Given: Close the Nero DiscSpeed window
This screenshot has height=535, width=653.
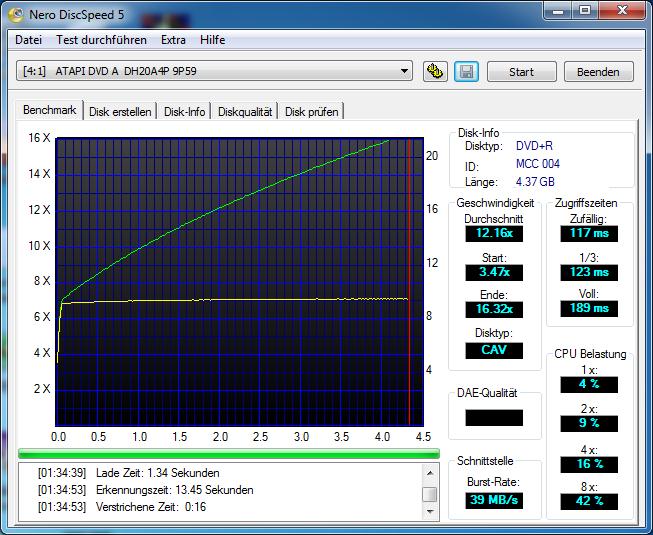Looking at the screenshot, I should click(x=622, y=11).
